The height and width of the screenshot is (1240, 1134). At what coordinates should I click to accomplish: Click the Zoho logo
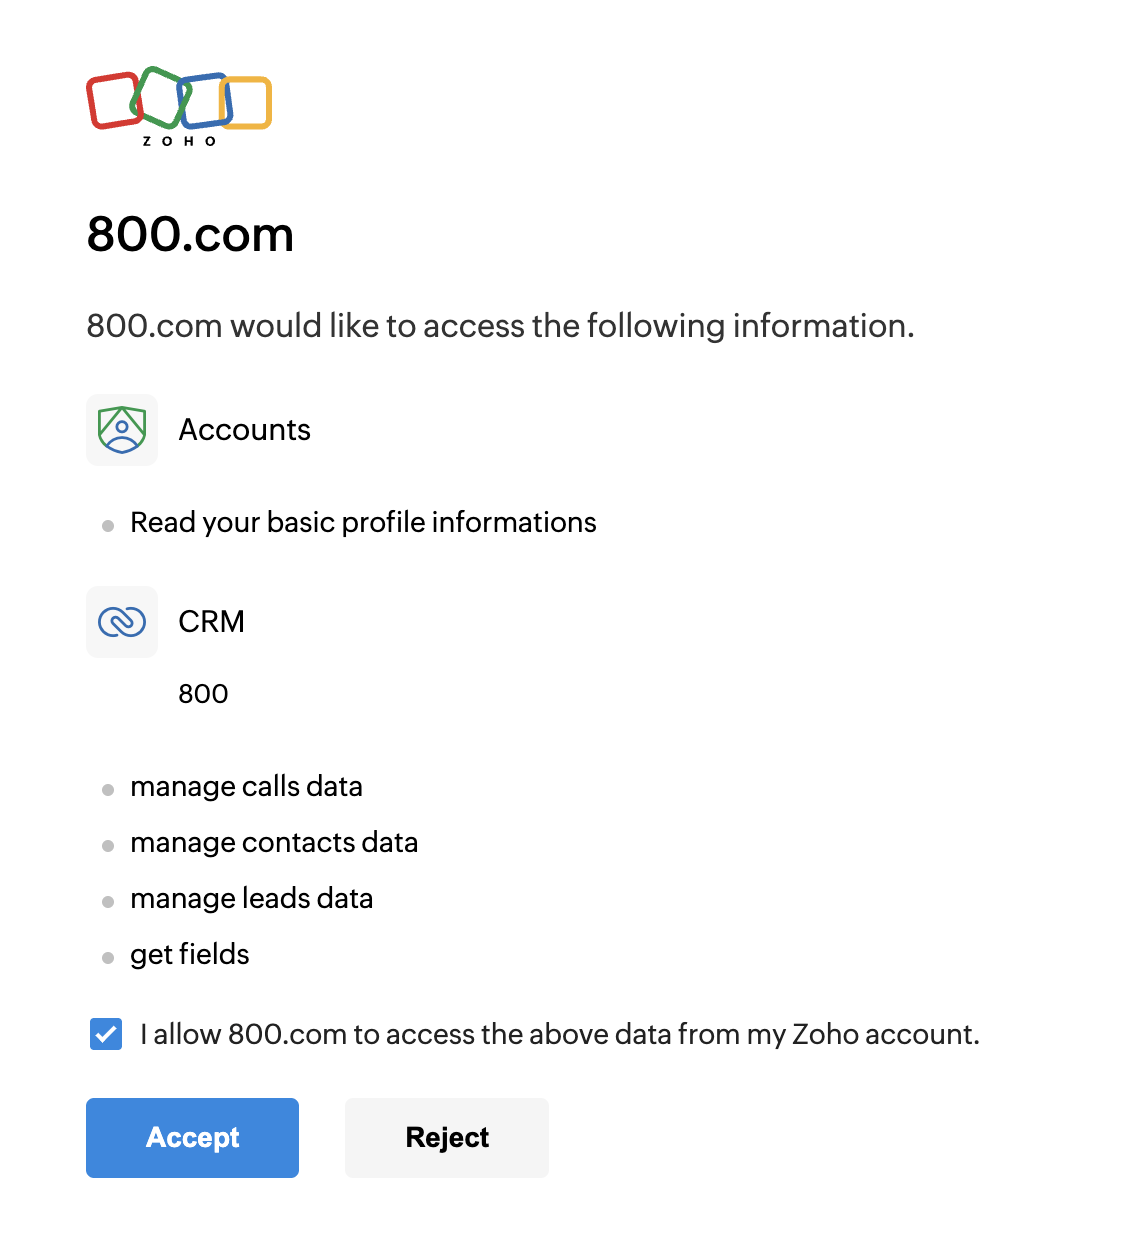click(x=179, y=106)
